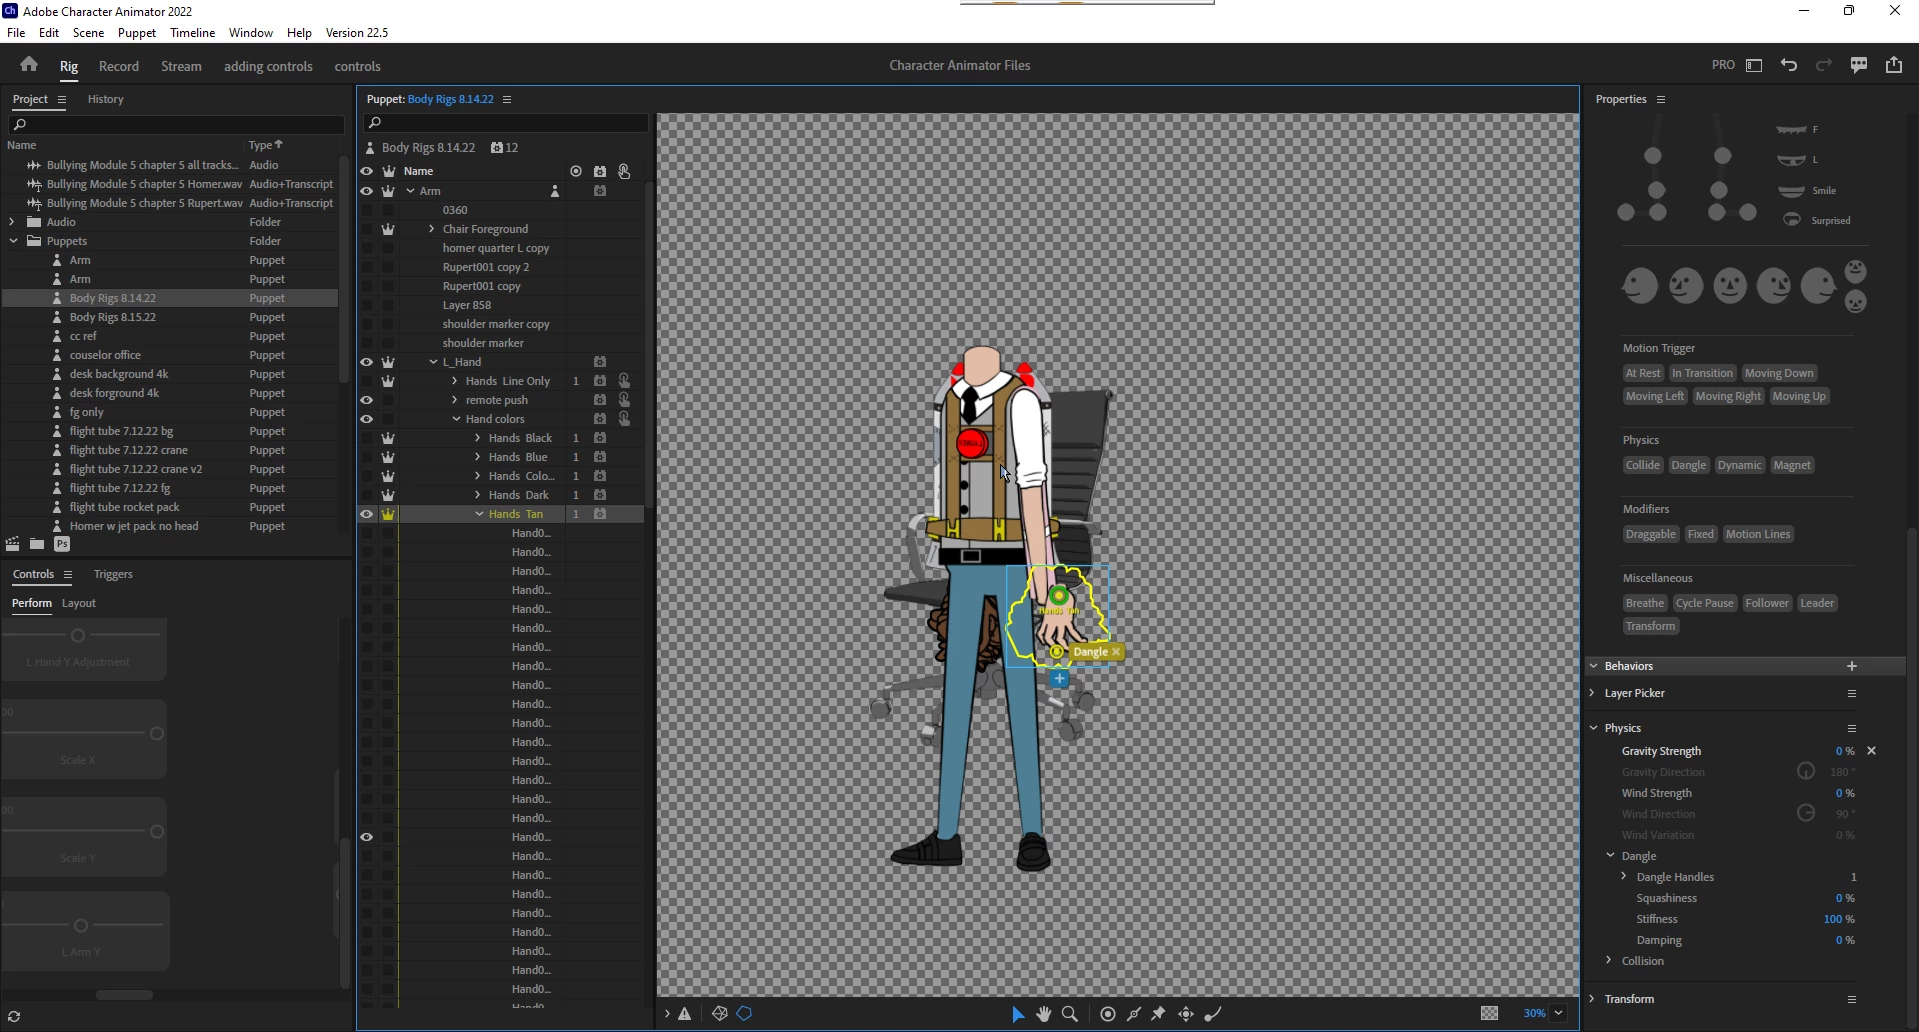Click the Stiffness 100% value
1919x1032 pixels.
pos(1839,919)
